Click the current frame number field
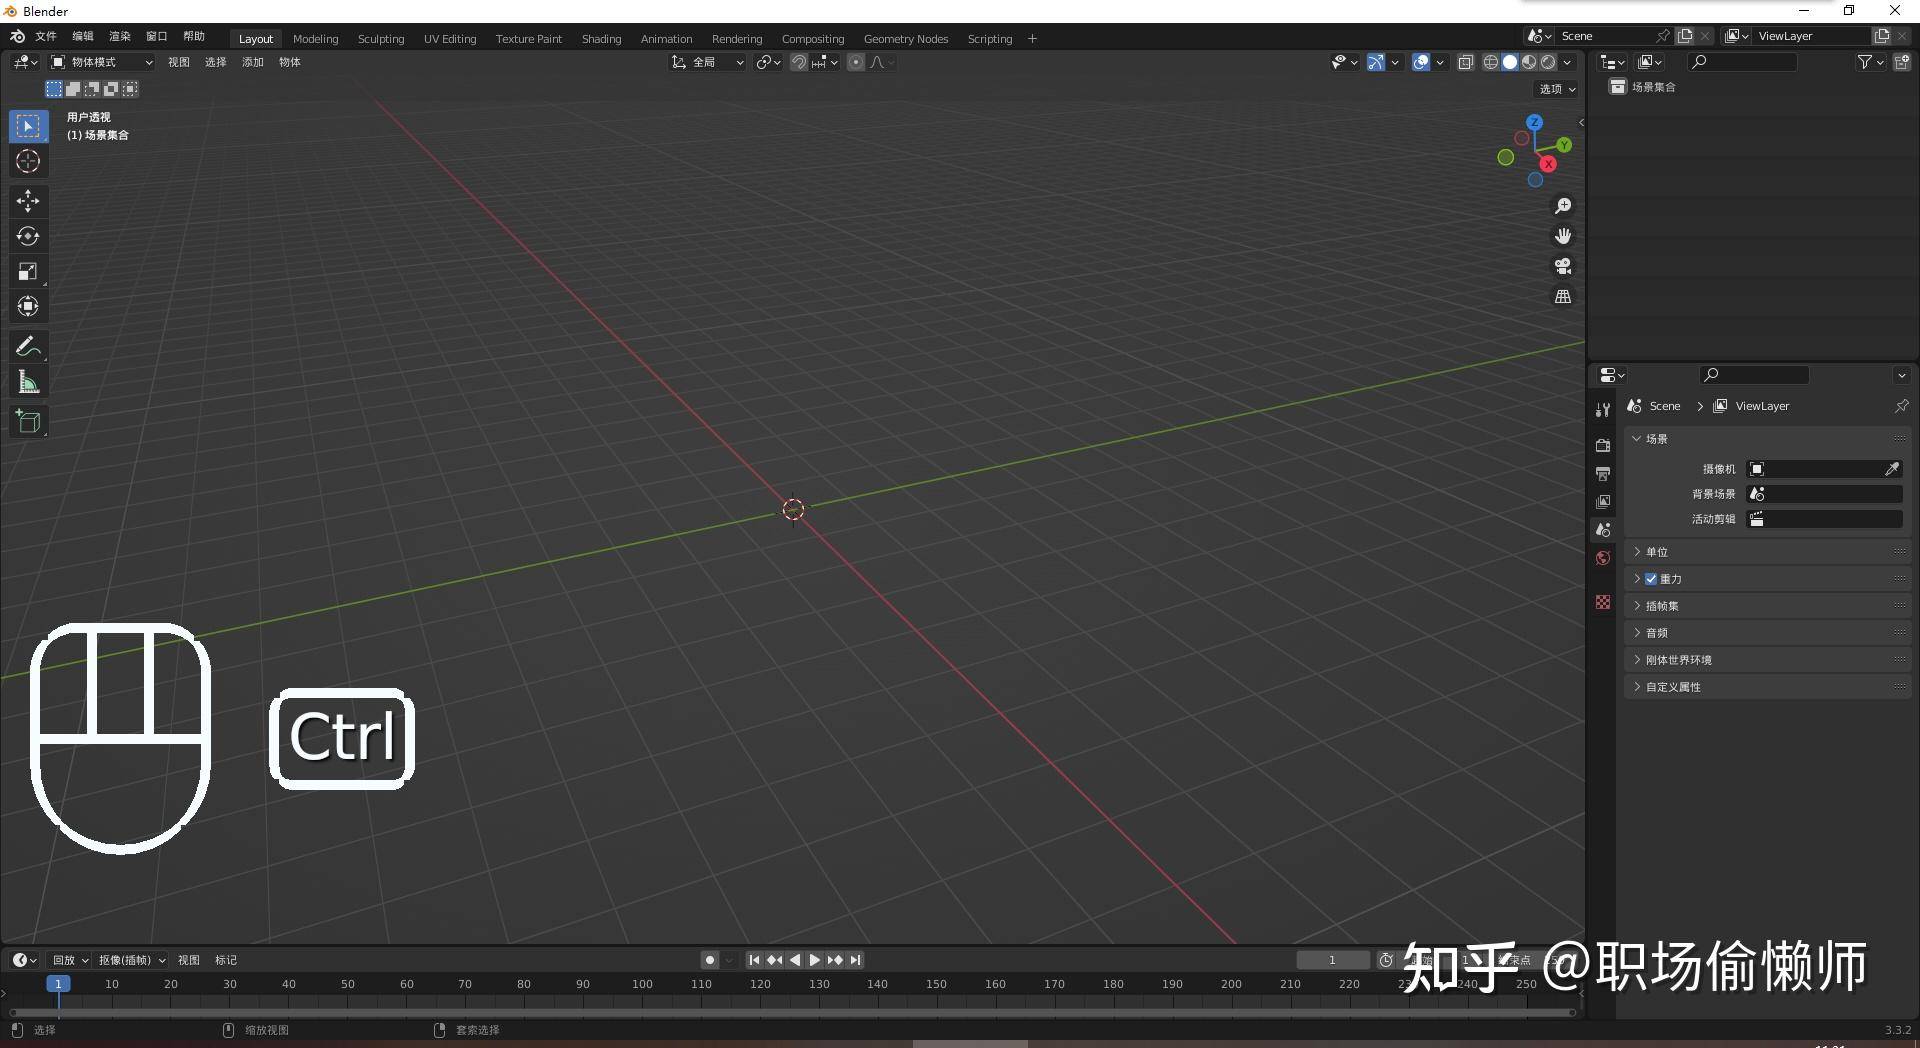 click(x=1332, y=960)
